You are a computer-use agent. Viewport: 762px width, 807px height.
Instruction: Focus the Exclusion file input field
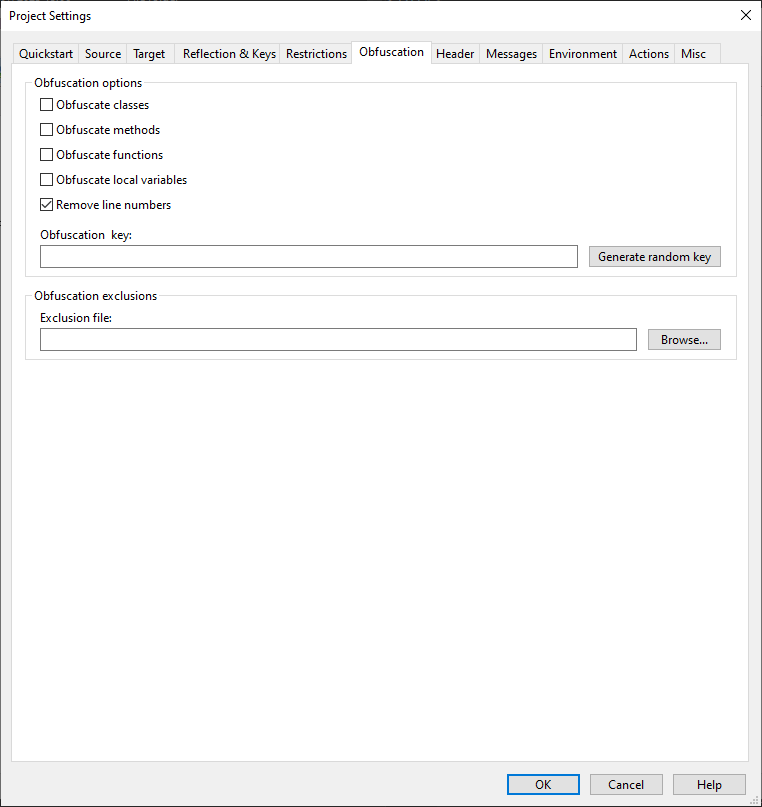(338, 340)
